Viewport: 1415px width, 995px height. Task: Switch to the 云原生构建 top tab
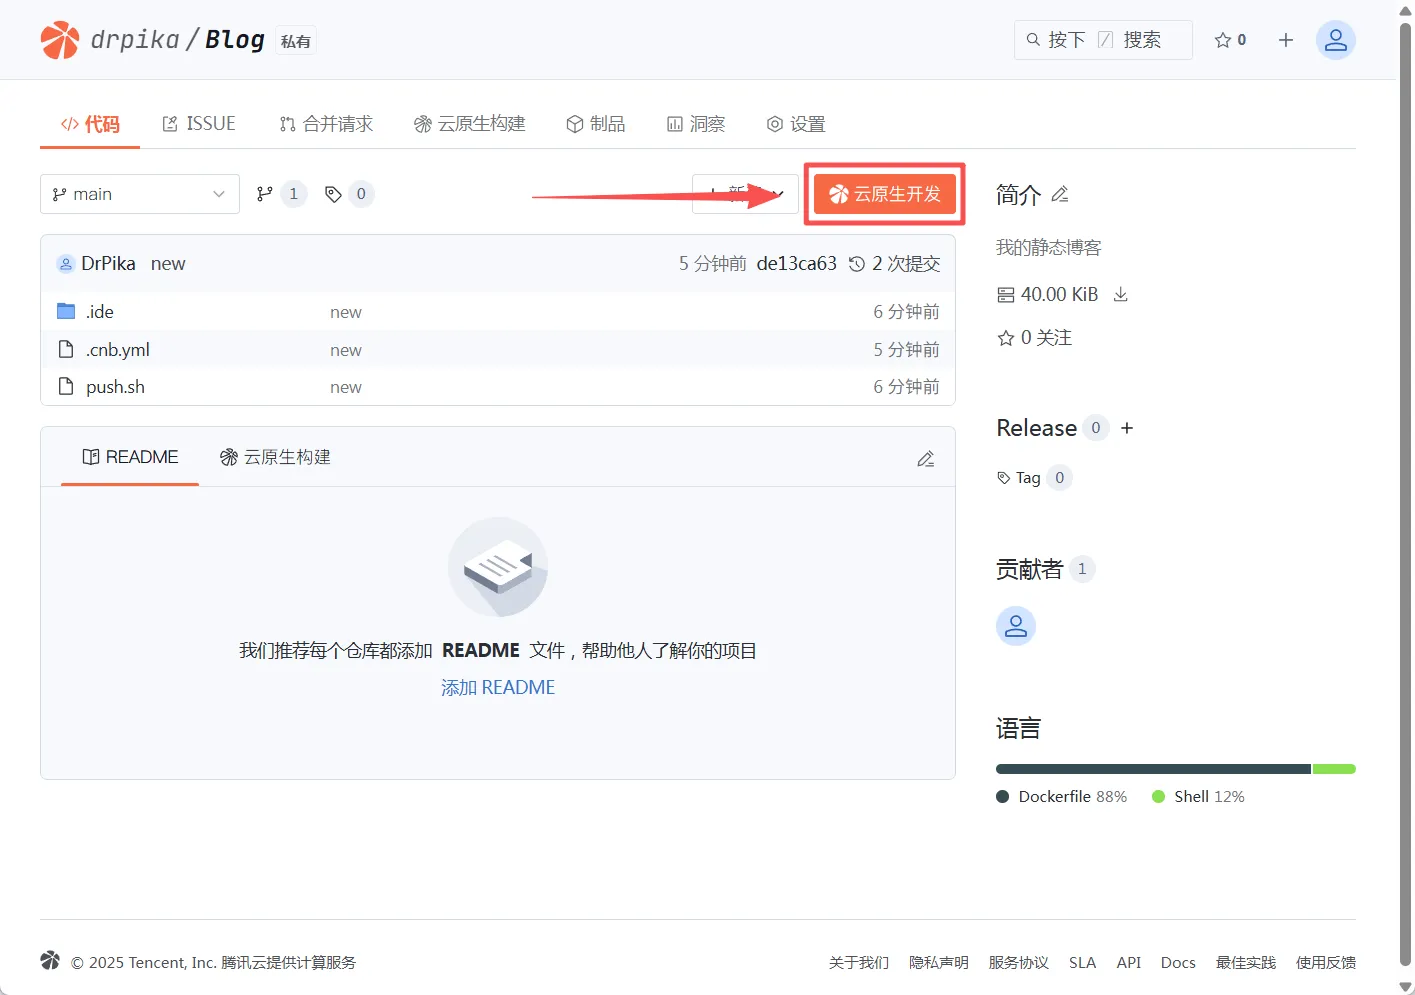point(470,124)
